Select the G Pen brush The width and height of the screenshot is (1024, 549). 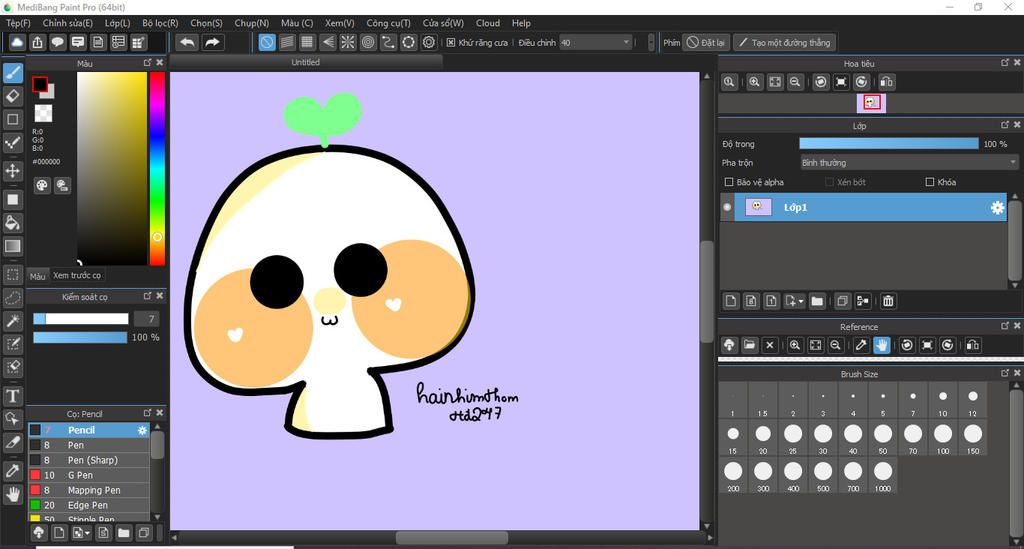[x=89, y=475]
